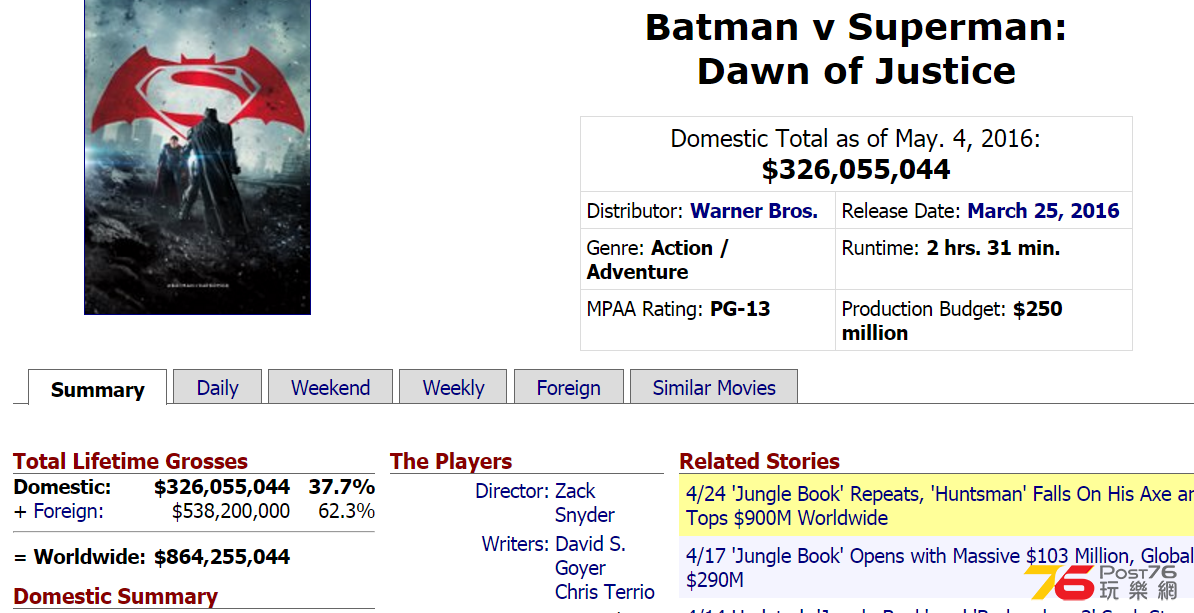Click the Chris Terrio writer link

tap(605, 592)
